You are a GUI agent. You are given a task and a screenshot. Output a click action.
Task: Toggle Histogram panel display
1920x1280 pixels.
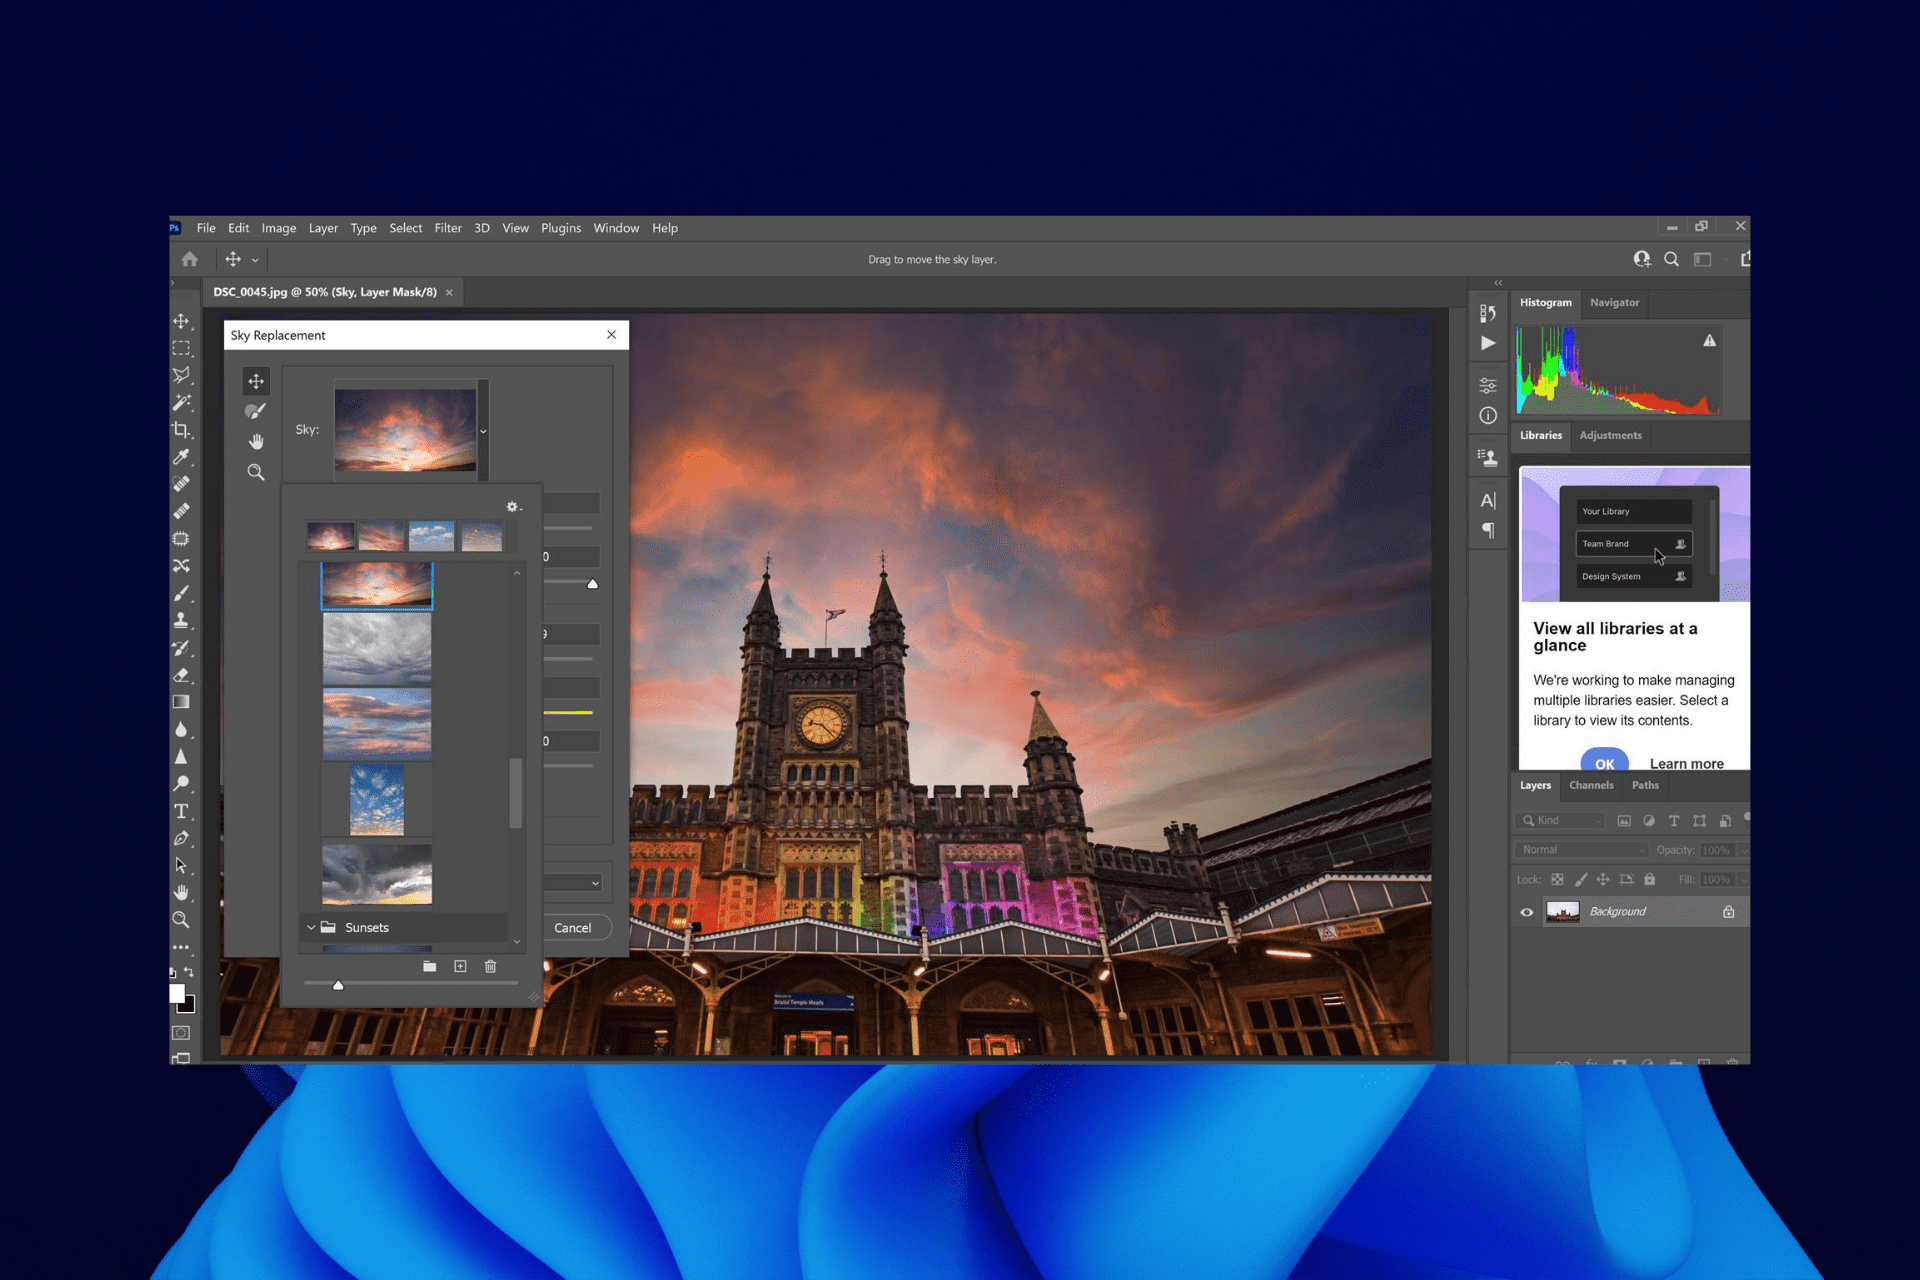1547,301
